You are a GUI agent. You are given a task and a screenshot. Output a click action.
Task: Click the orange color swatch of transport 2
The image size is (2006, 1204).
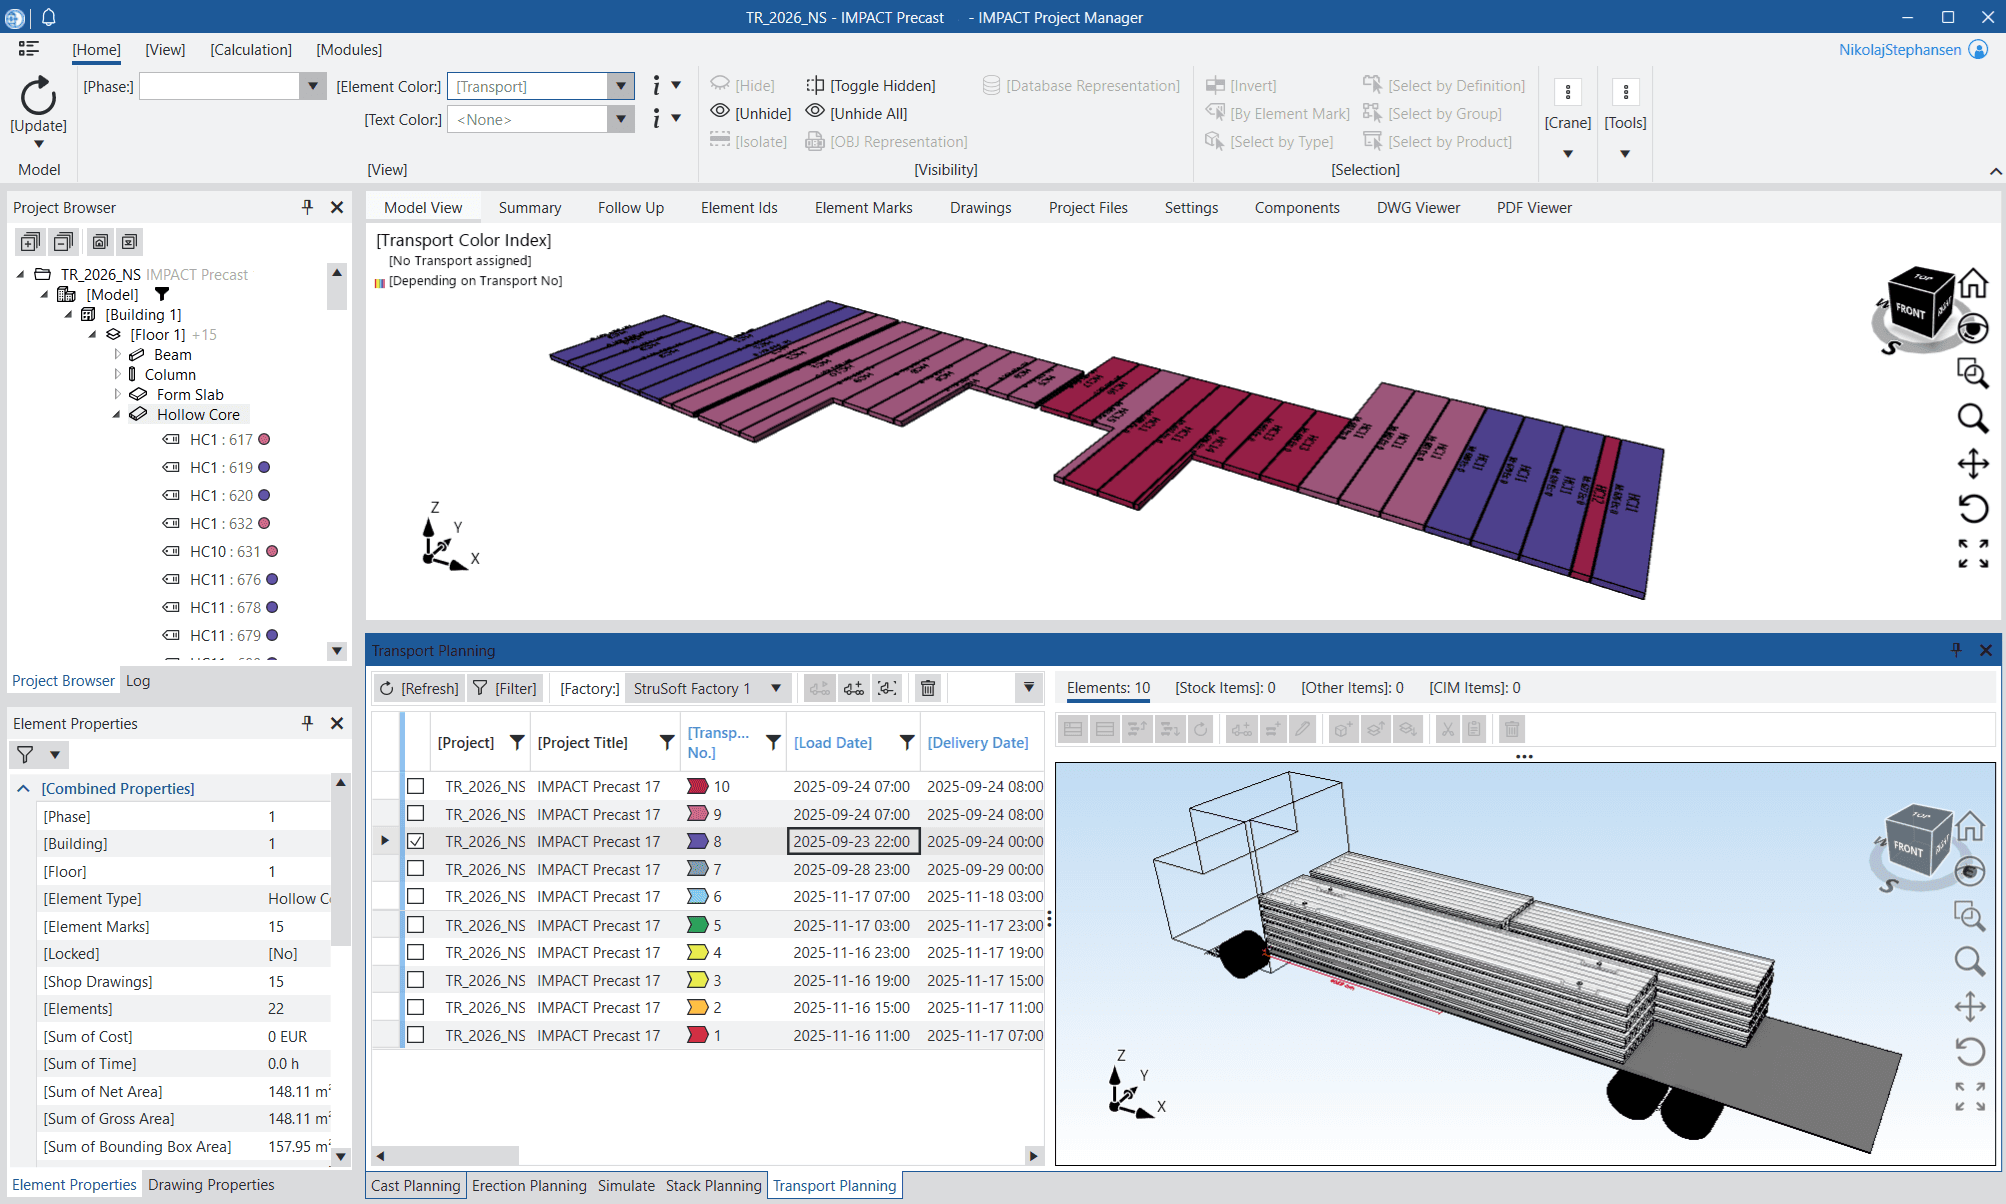click(x=697, y=1007)
